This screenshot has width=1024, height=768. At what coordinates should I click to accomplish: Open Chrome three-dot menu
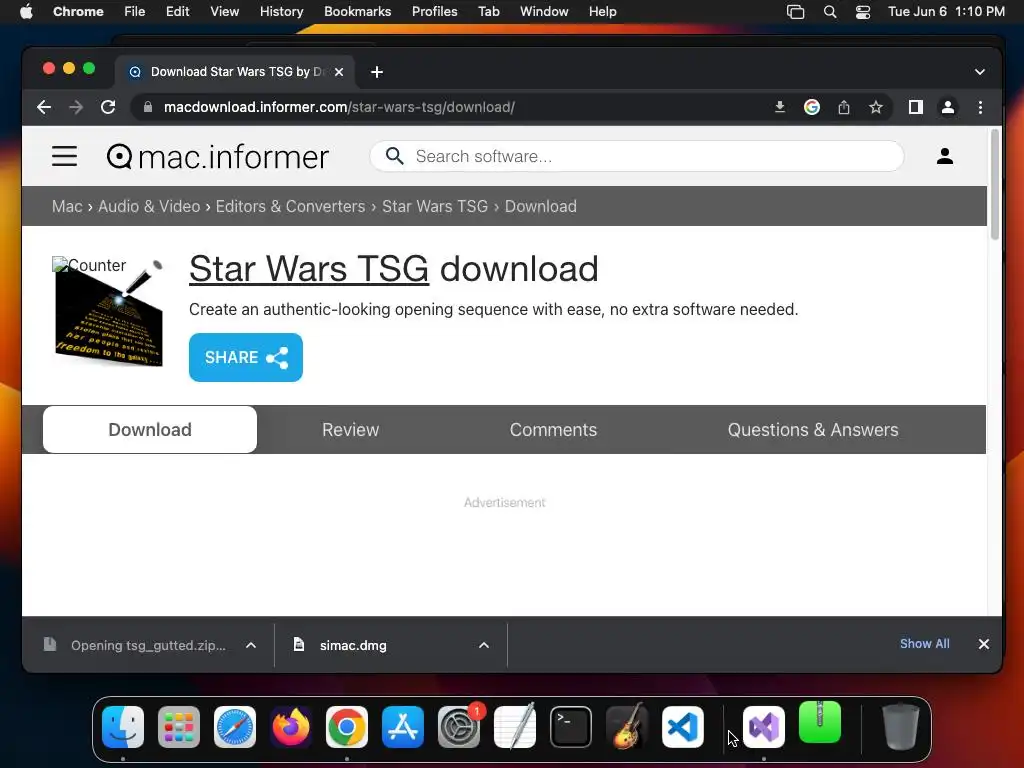coord(980,107)
